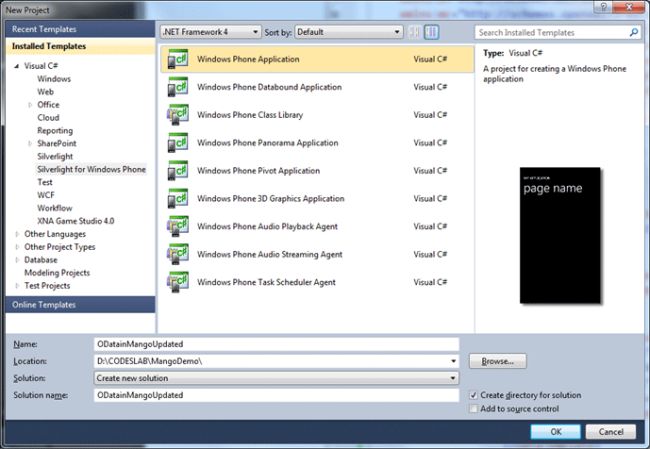Open the Sort by Default dropdown

pos(349,32)
